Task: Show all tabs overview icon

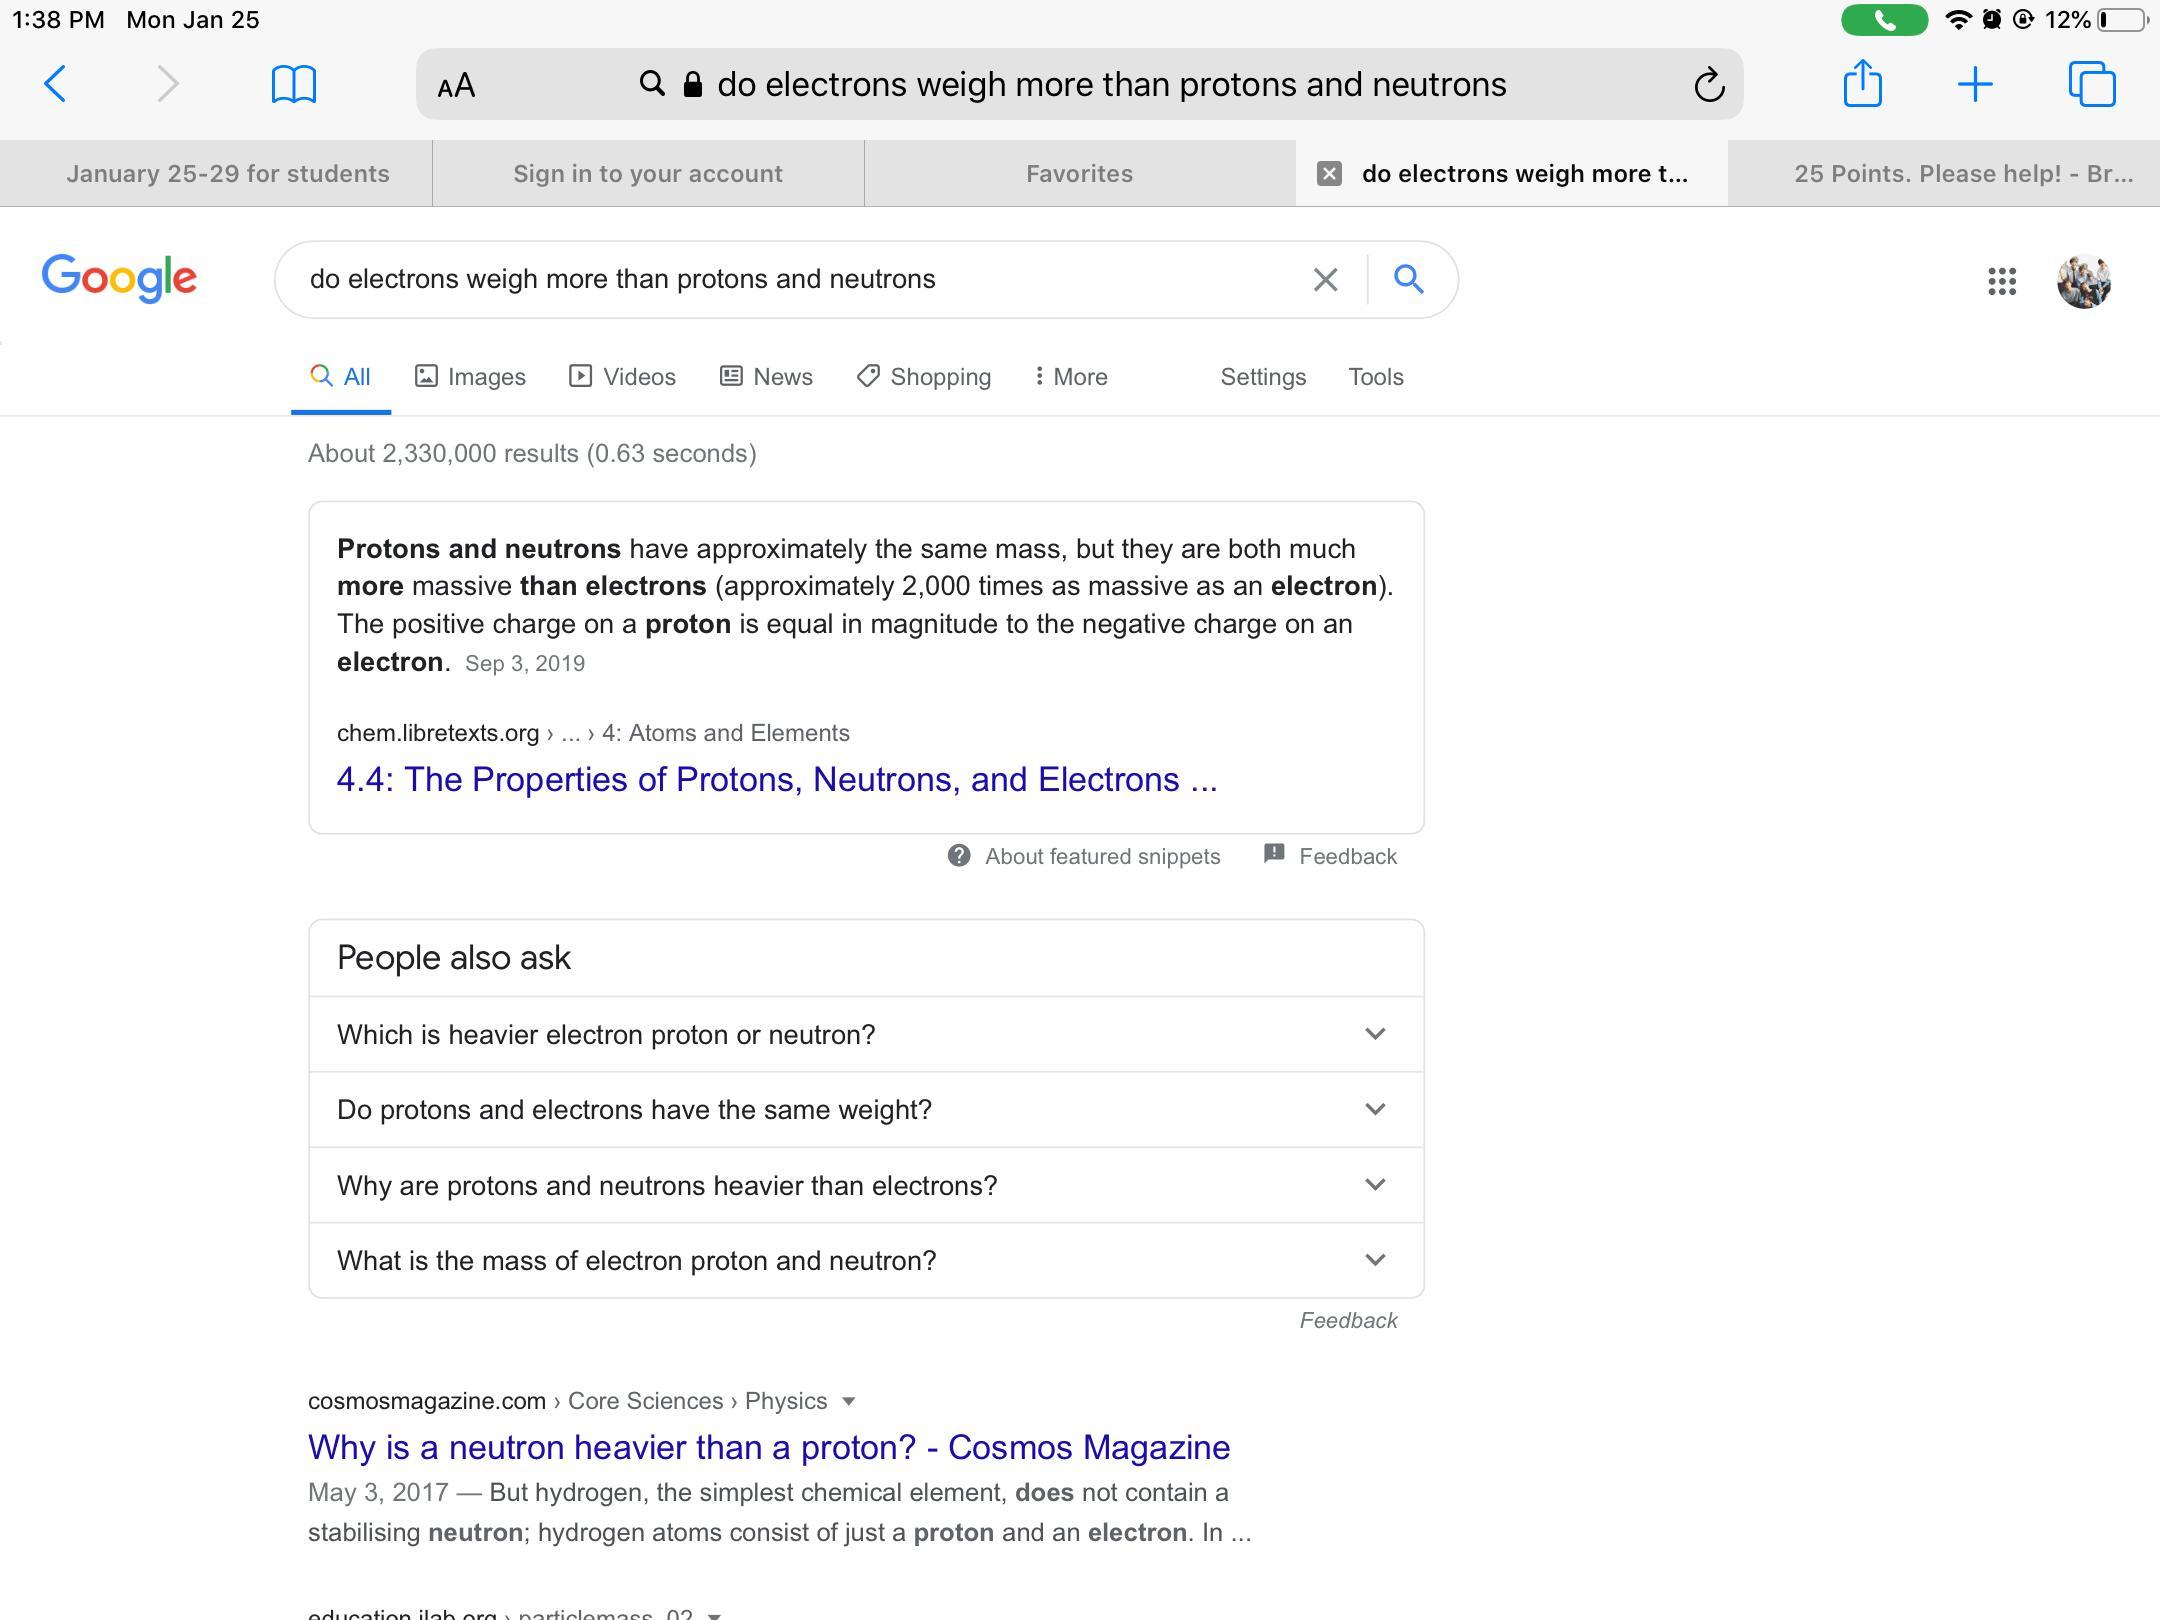Action: pos(2092,84)
